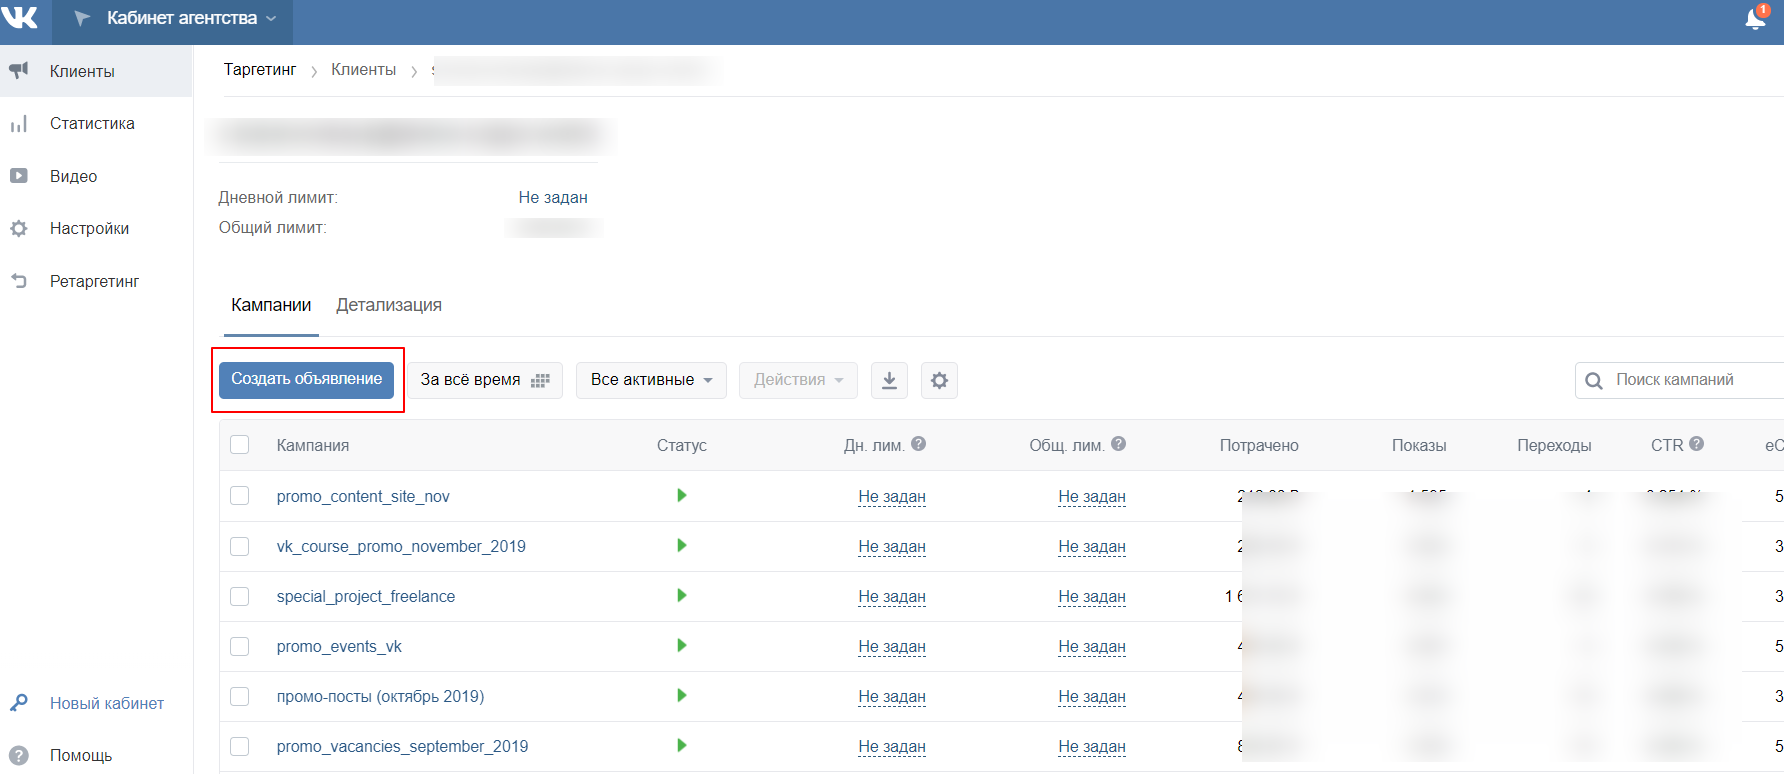Click the help icon beside Общ. лим.
The width and height of the screenshot is (1784, 774).
coord(1118,444)
